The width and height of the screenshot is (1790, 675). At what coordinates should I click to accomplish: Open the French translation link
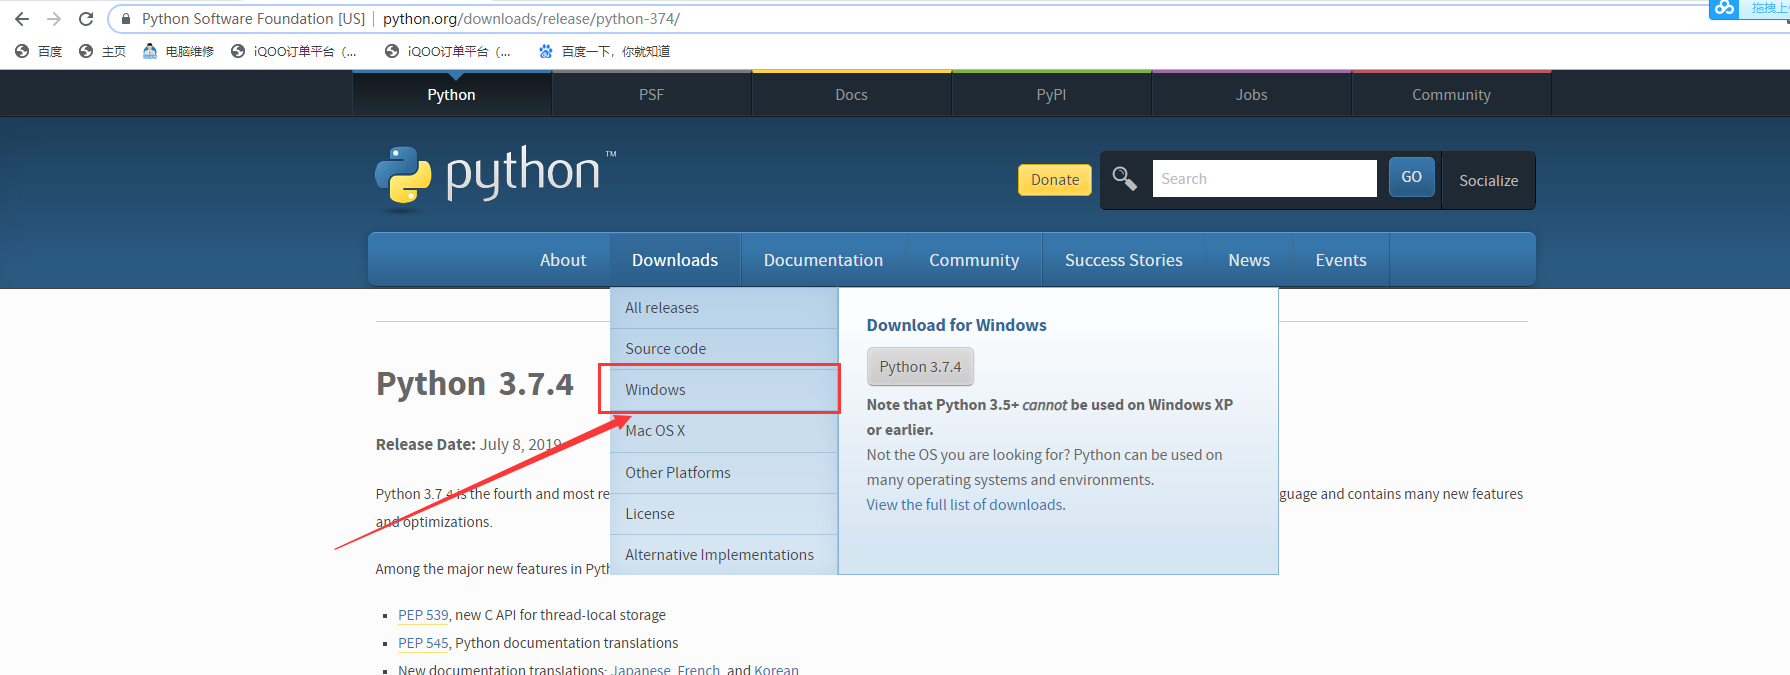(698, 669)
